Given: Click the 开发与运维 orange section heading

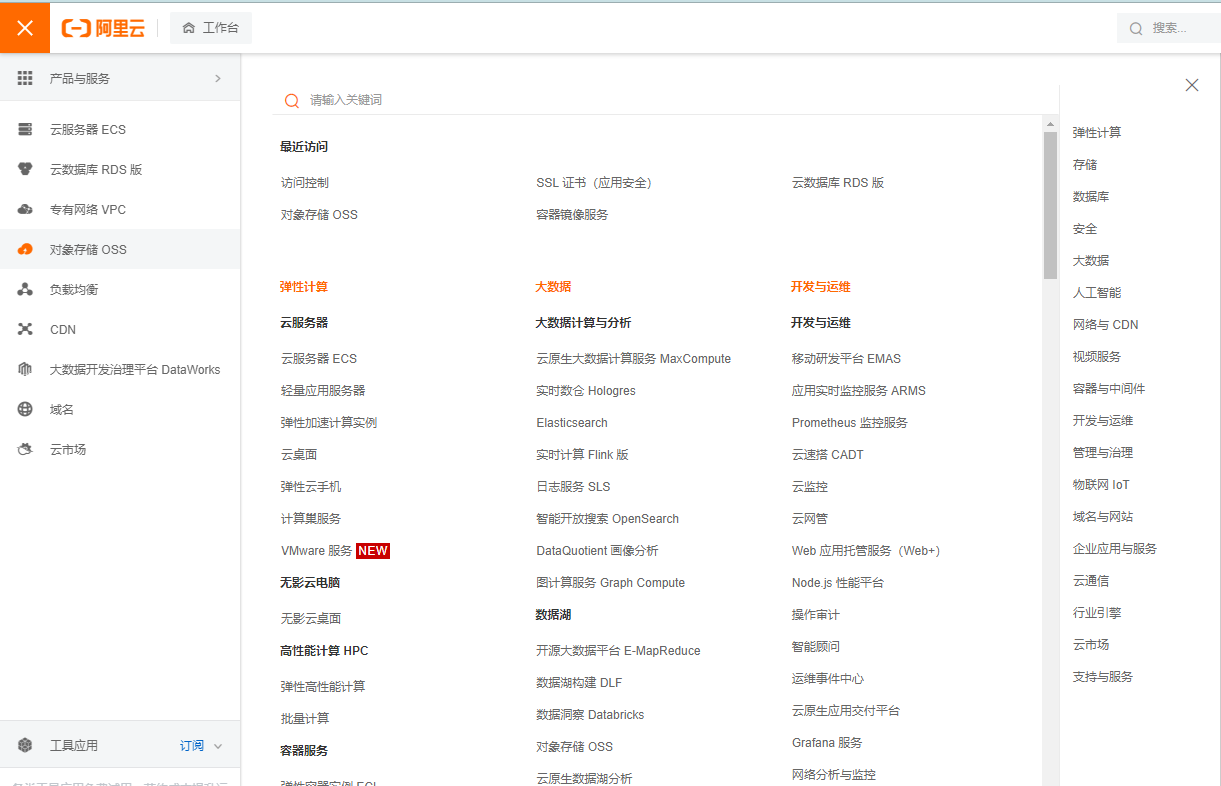Looking at the screenshot, I should 820,286.
